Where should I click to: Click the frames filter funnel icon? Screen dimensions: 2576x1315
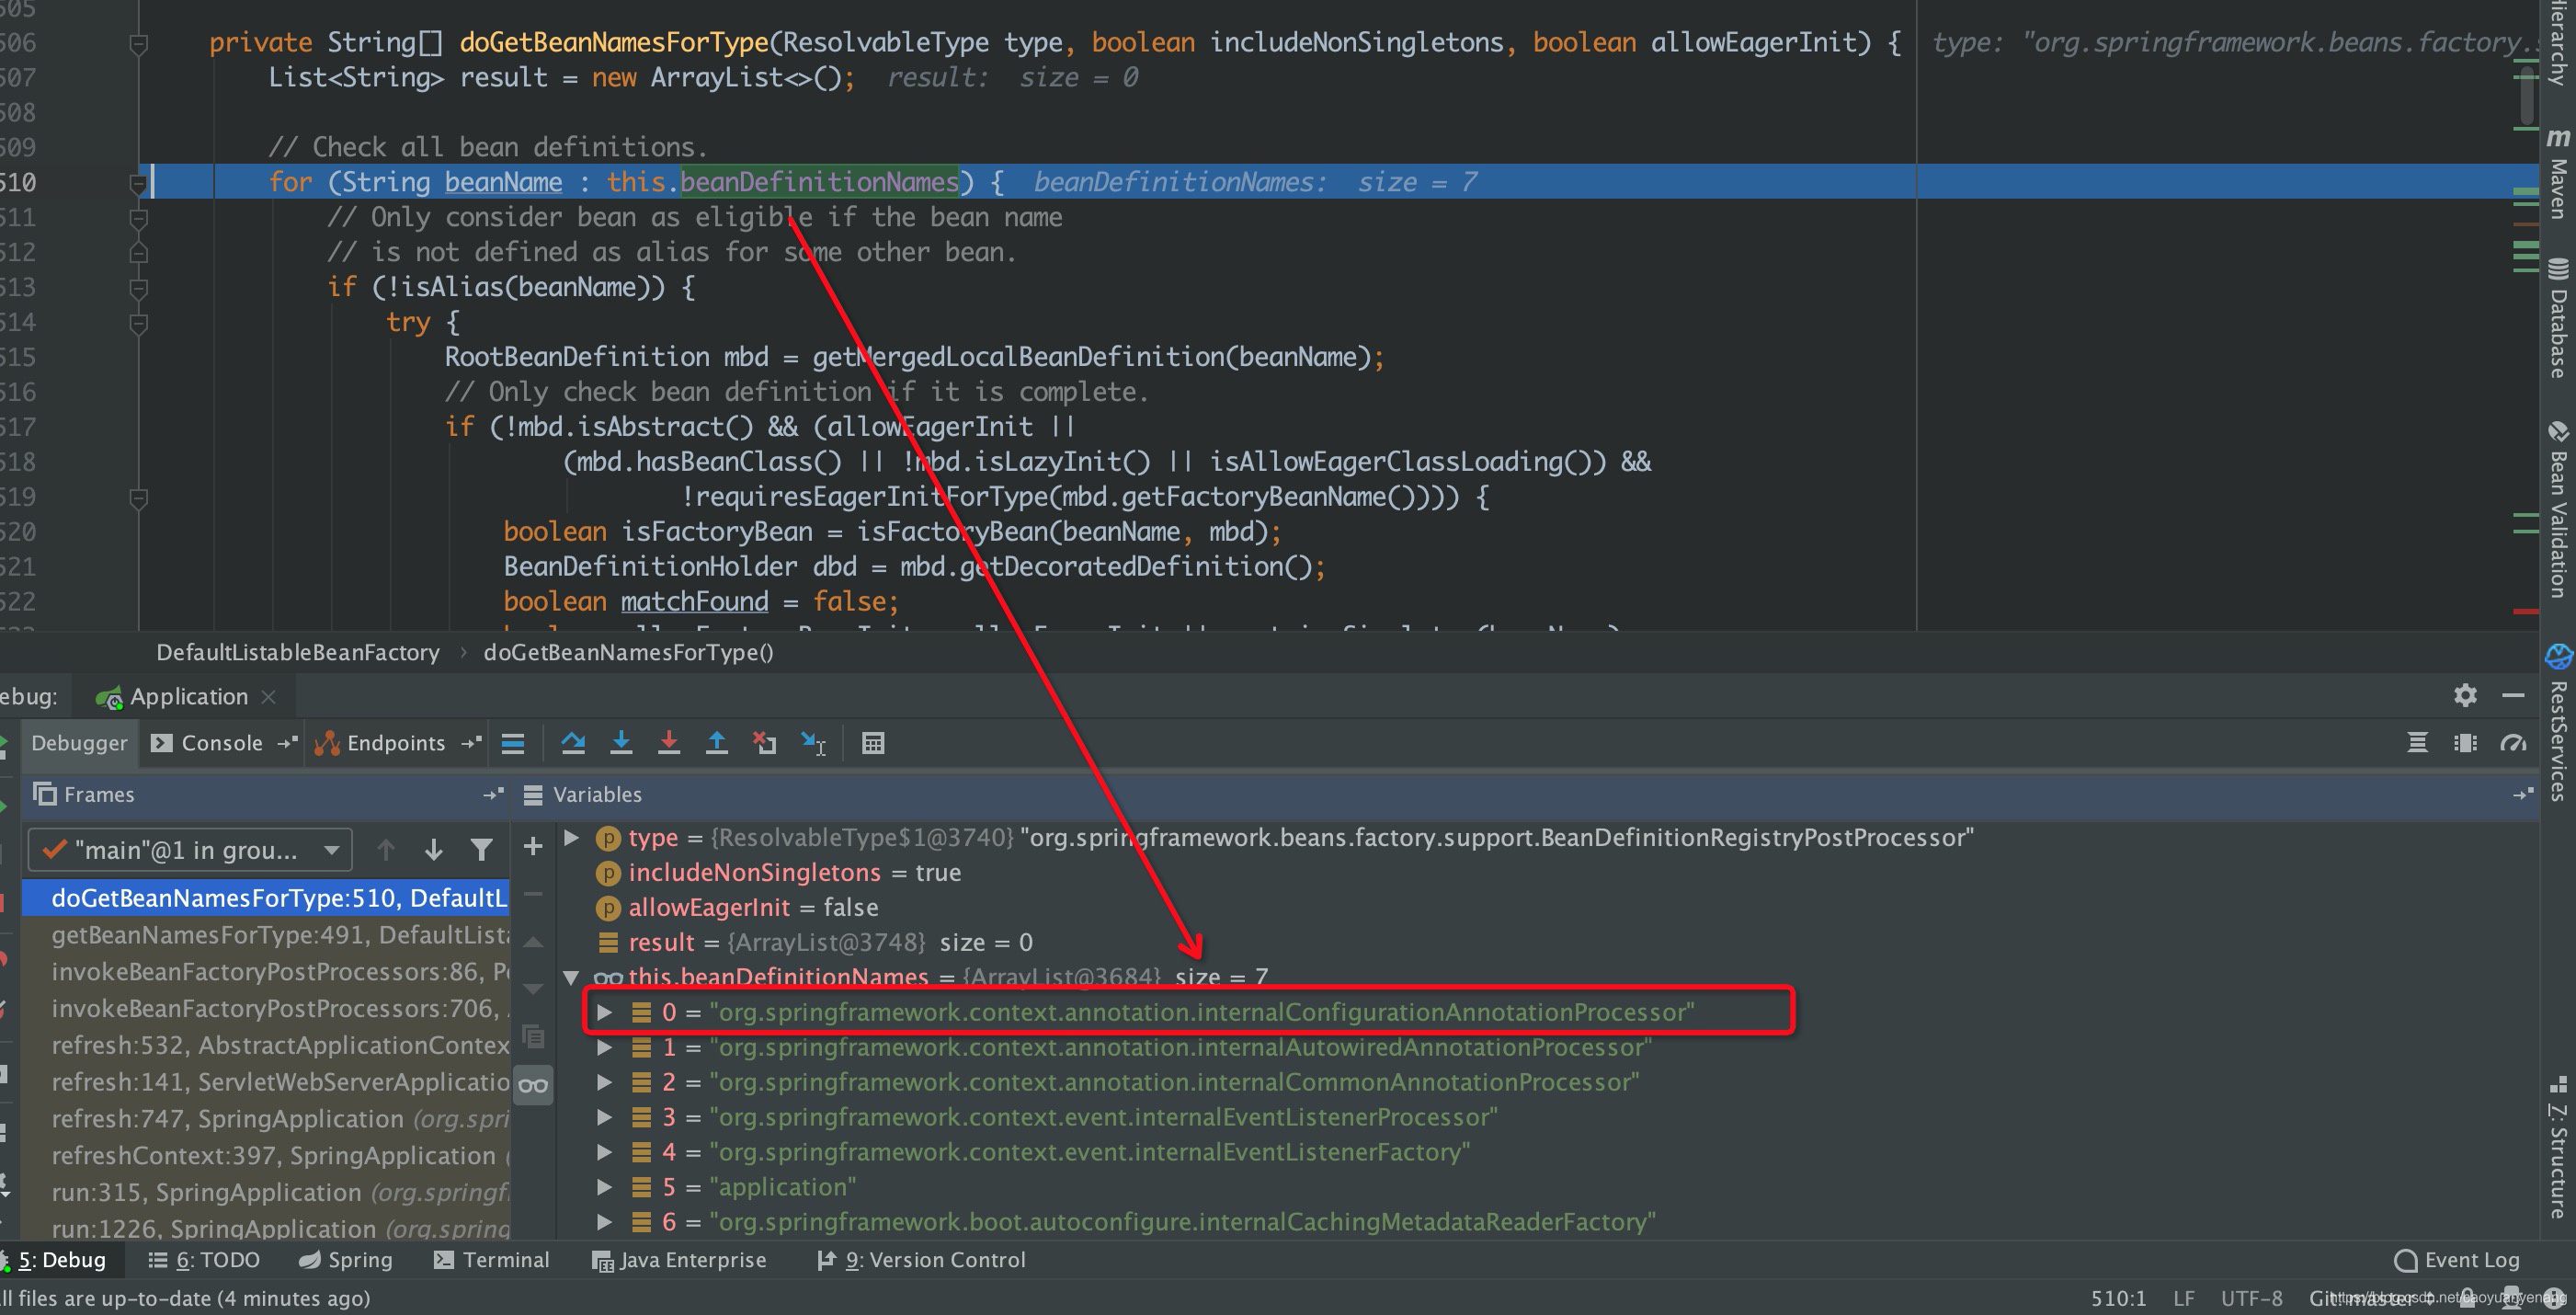[x=481, y=850]
